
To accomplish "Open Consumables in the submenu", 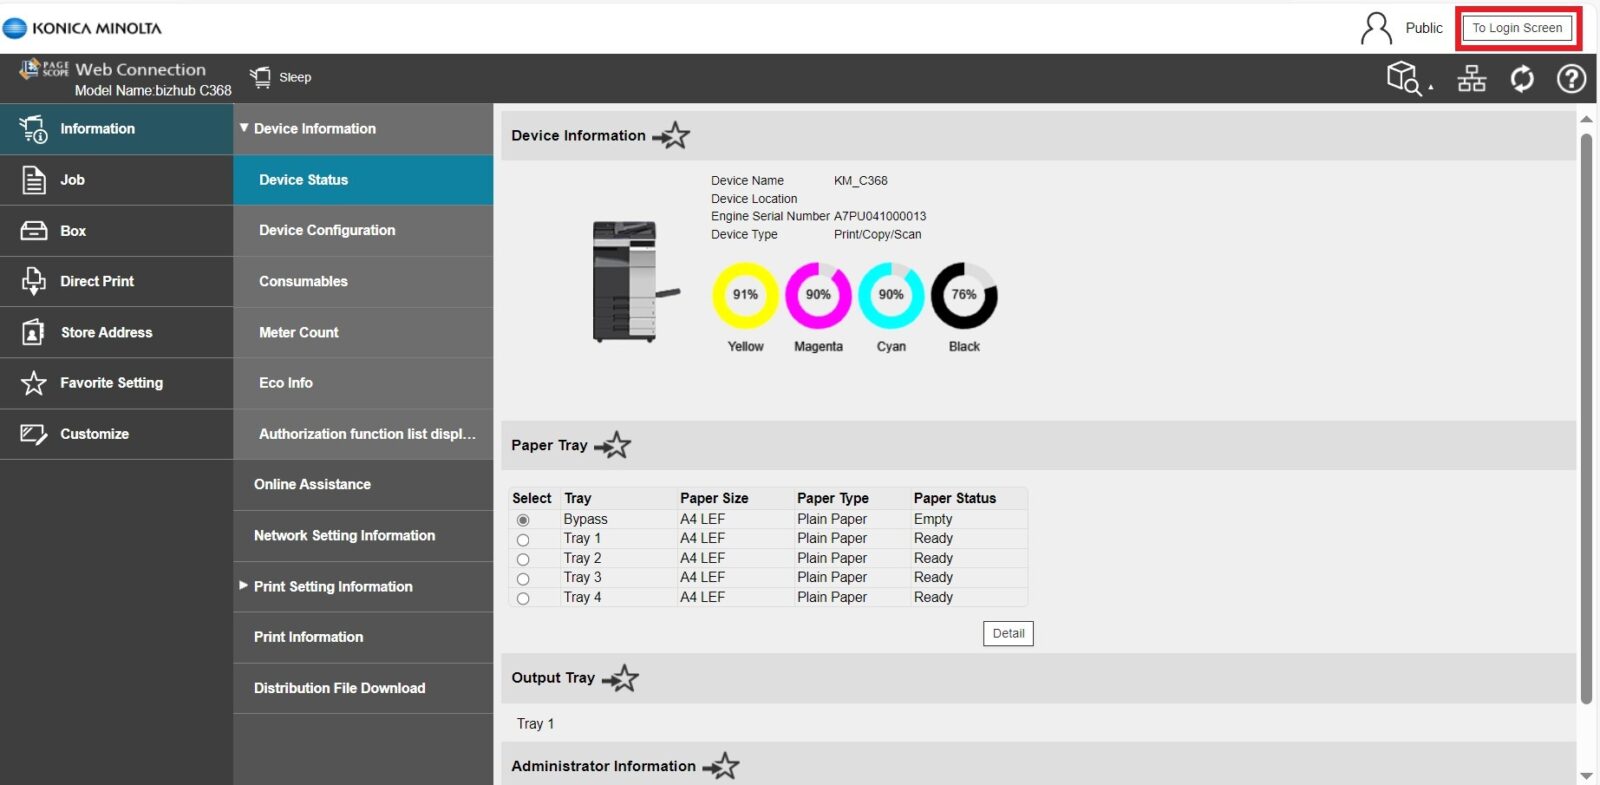I will click(x=303, y=281).
